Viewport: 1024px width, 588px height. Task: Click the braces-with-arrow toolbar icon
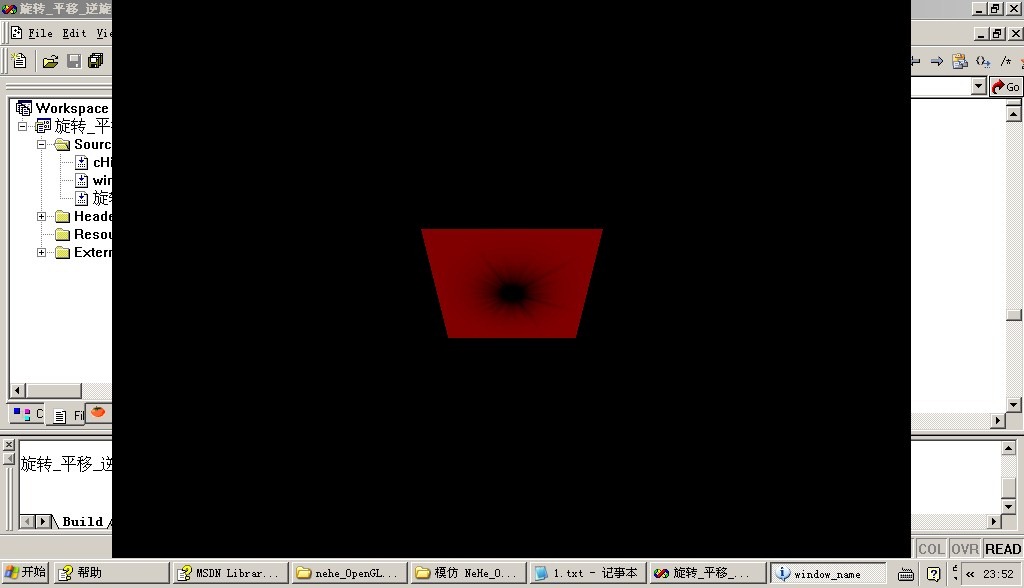983,61
